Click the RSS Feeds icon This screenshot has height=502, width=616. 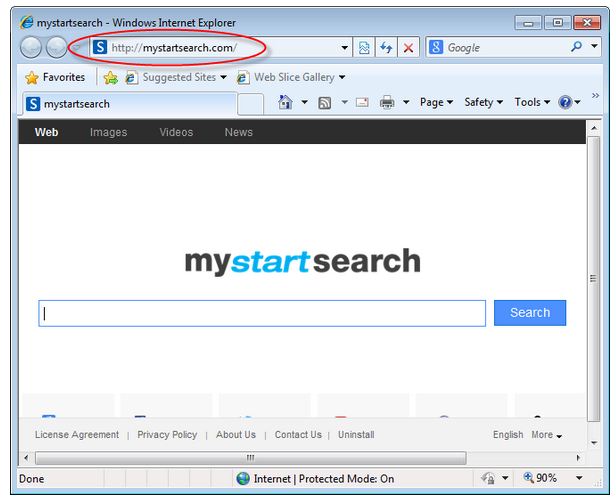324,103
